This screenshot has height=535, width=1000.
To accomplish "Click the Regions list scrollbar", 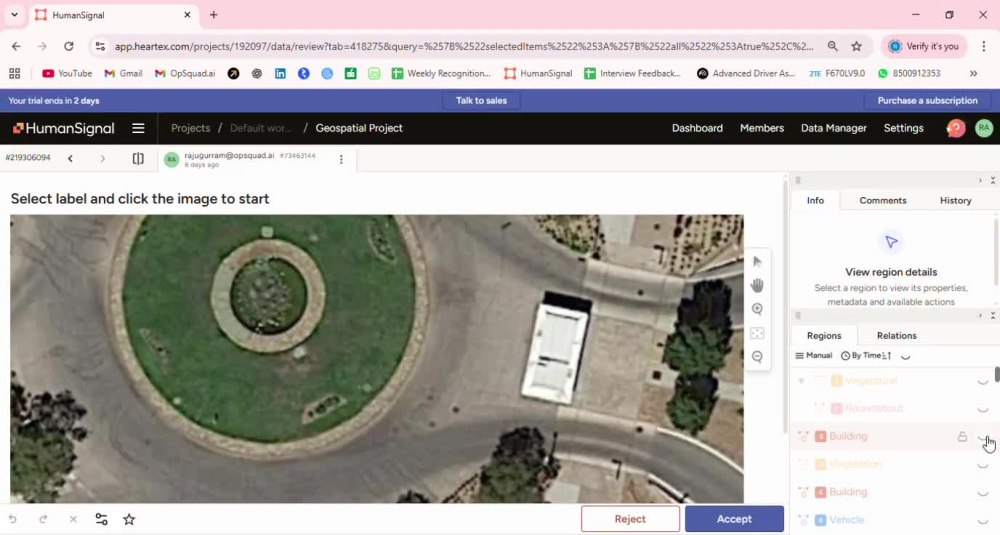I will (996, 374).
